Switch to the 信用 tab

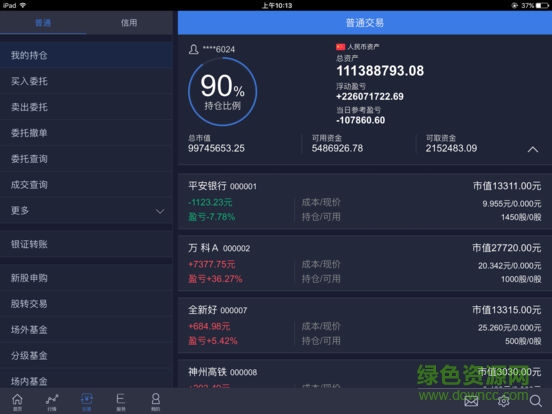(129, 23)
